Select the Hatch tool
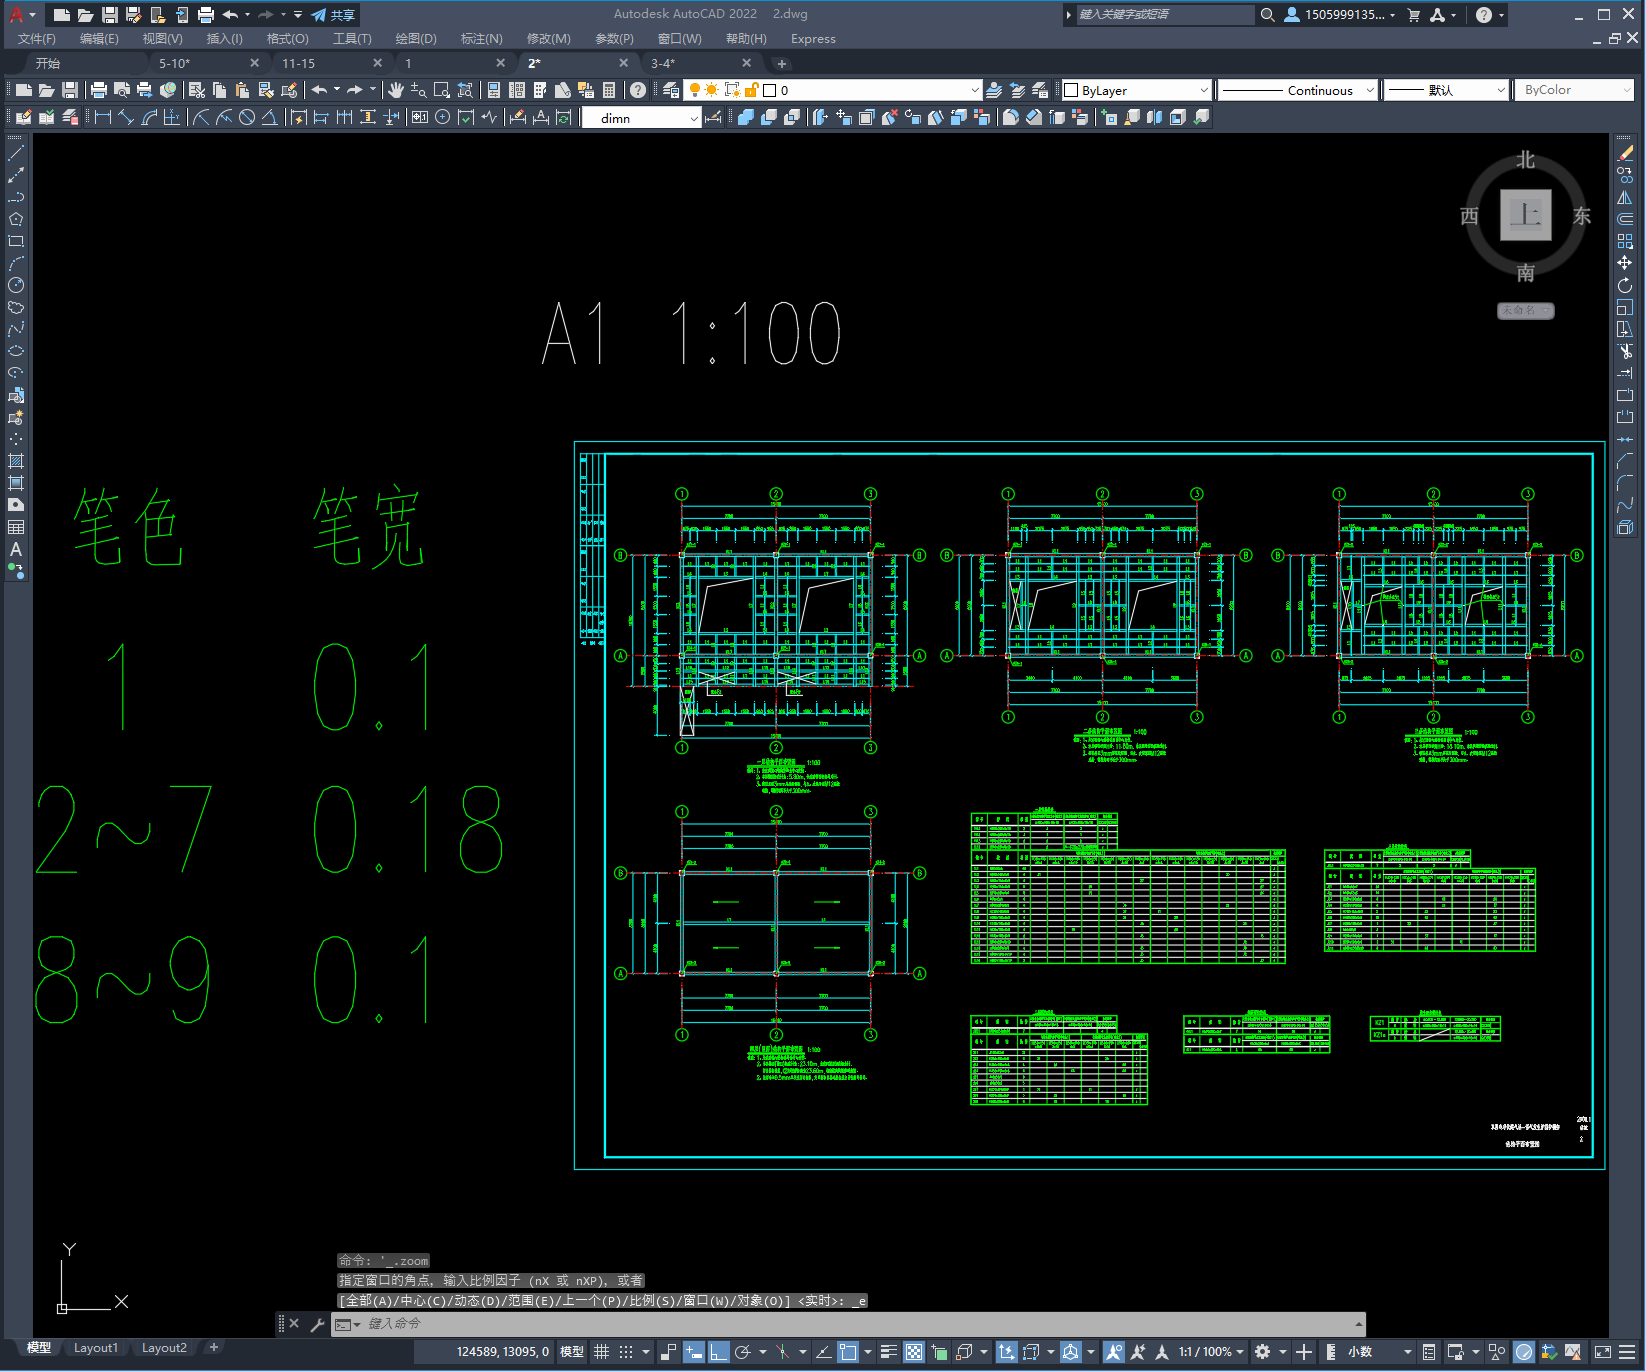Image resolution: width=1645 pixels, height=1371 pixels. click(x=15, y=461)
